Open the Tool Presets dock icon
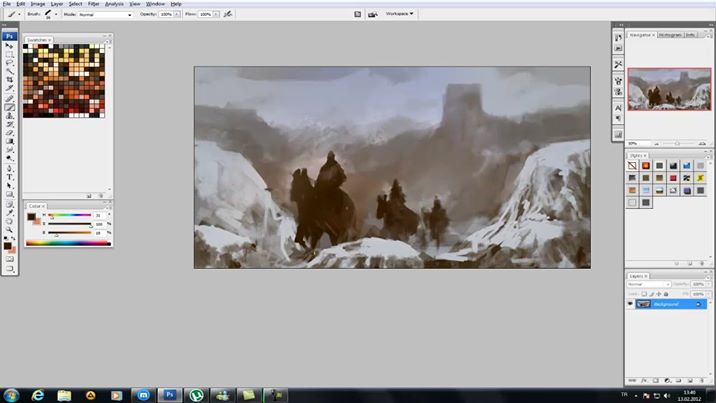716x403 pixels. (618, 65)
